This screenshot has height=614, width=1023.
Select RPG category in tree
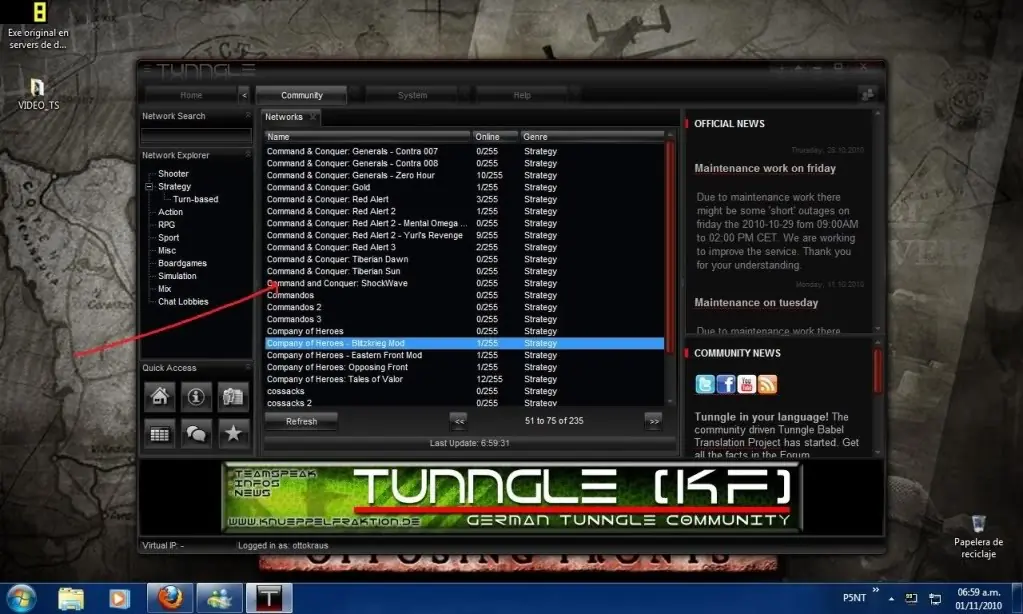coord(166,224)
